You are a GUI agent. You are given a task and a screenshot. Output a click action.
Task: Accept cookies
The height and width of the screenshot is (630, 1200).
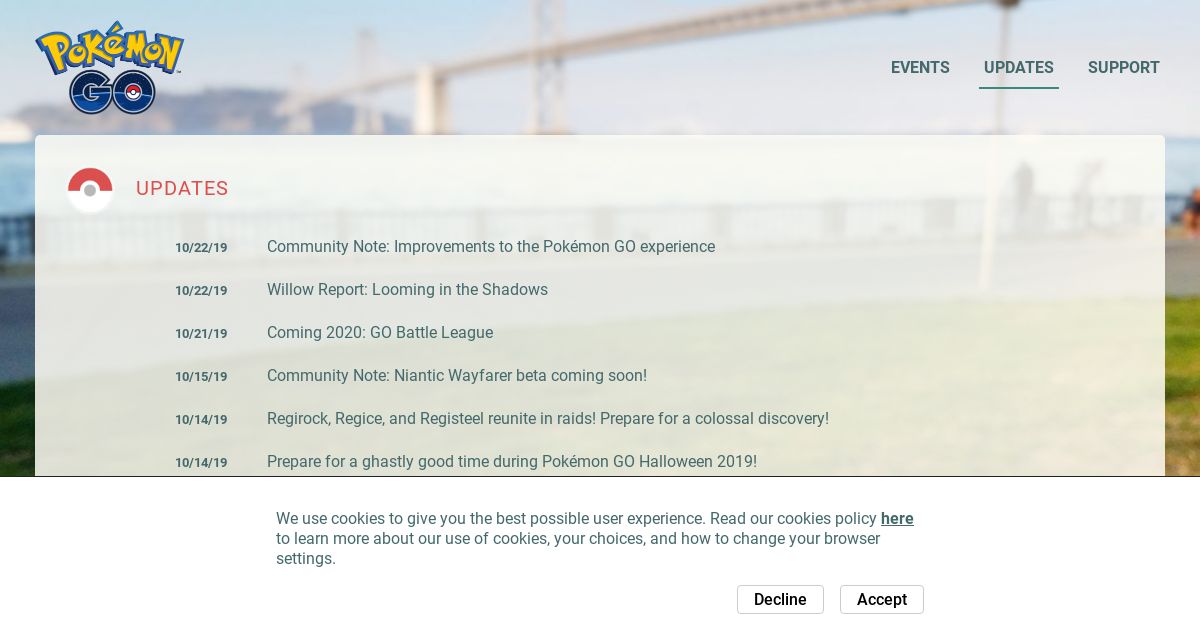tap(882, 599)
